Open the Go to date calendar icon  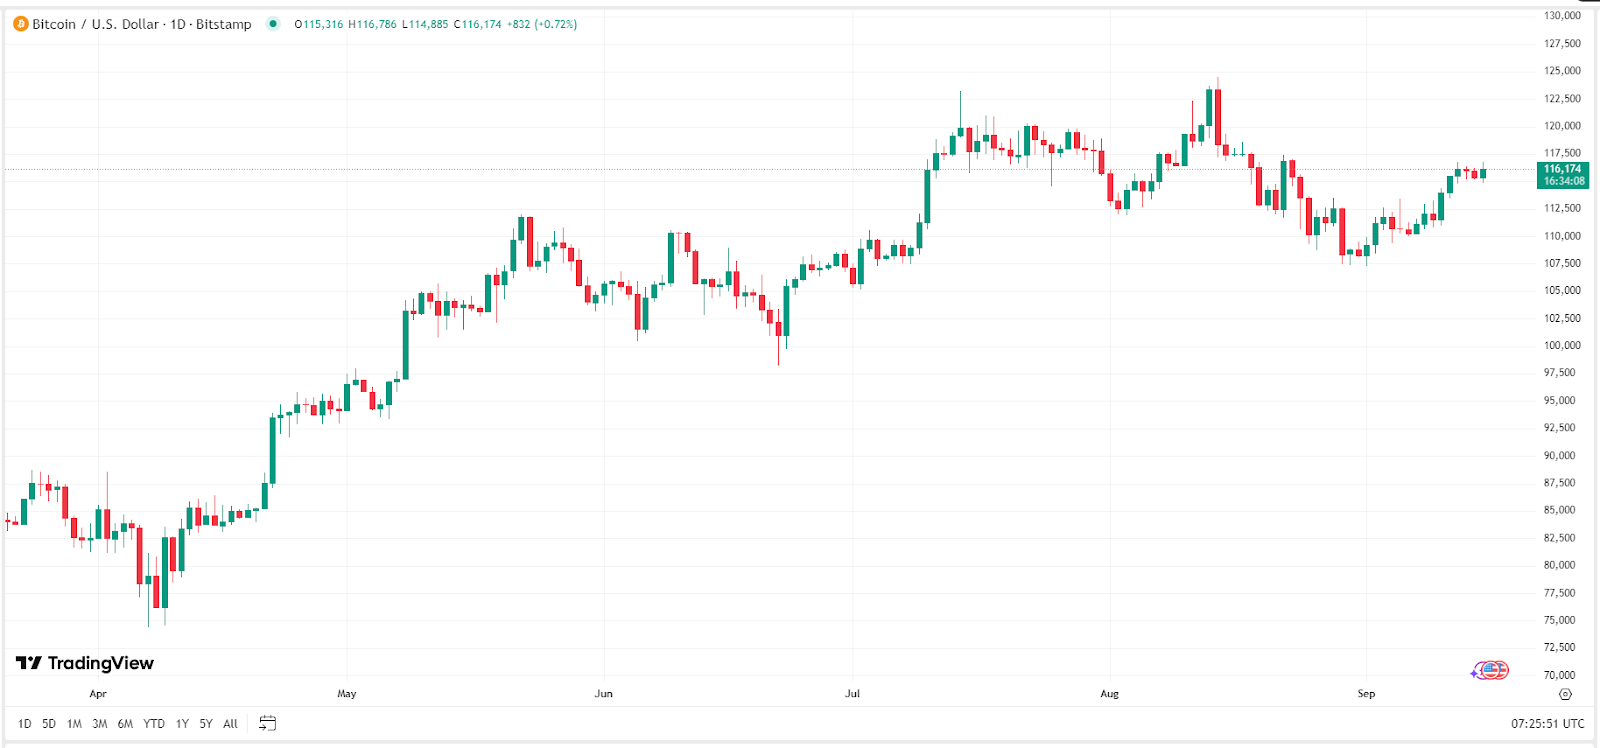[267, 723]
